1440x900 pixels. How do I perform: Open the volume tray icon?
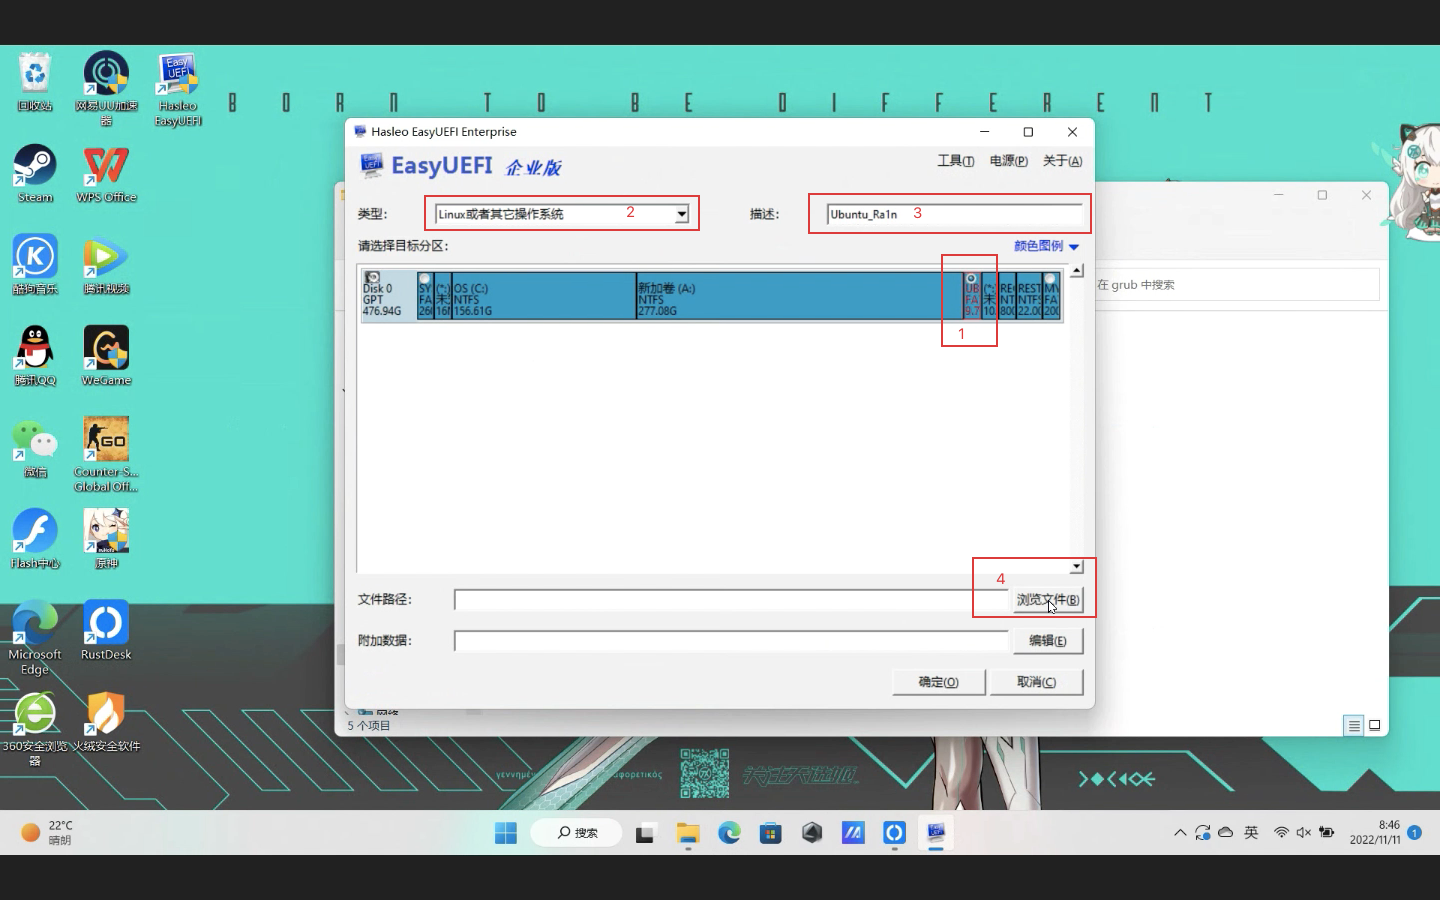[1303, 833]
